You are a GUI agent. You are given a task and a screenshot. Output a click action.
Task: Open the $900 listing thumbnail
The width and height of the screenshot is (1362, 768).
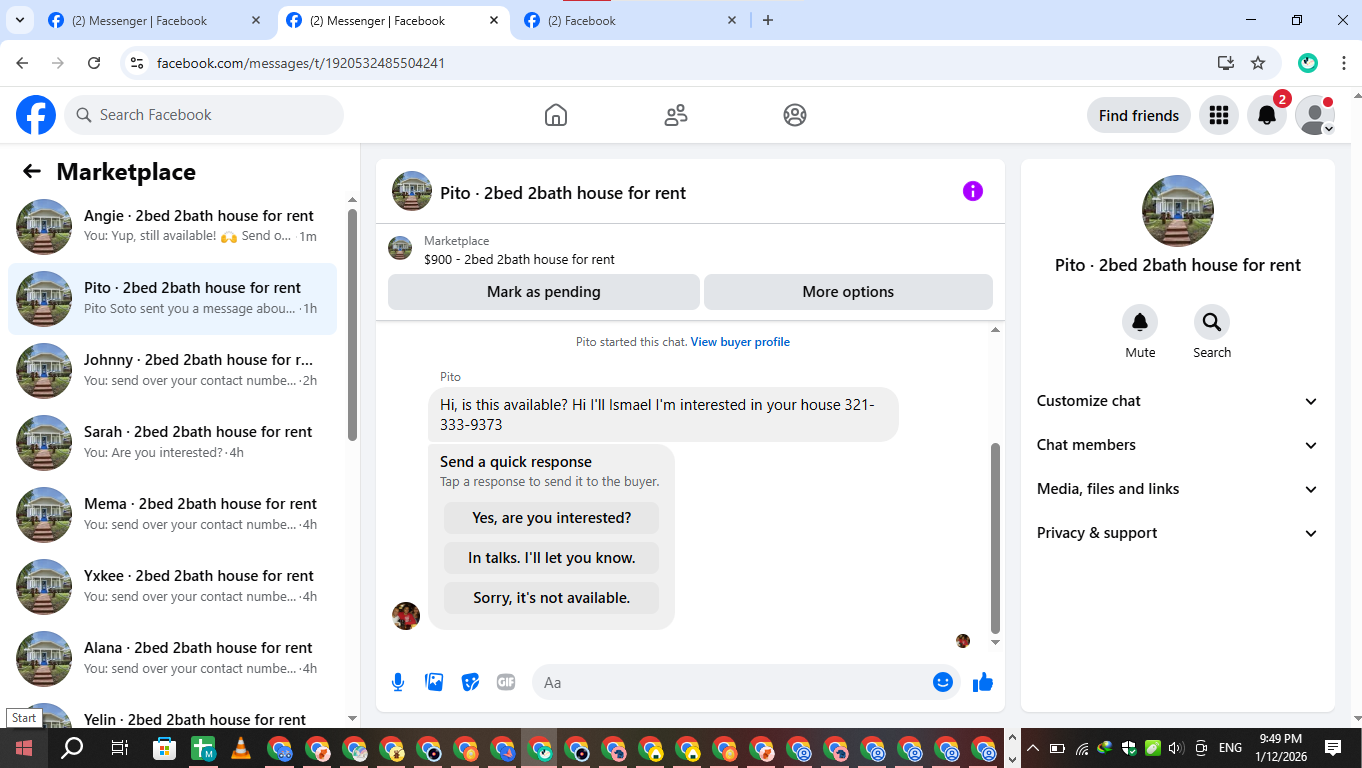[x=400, y=248]
